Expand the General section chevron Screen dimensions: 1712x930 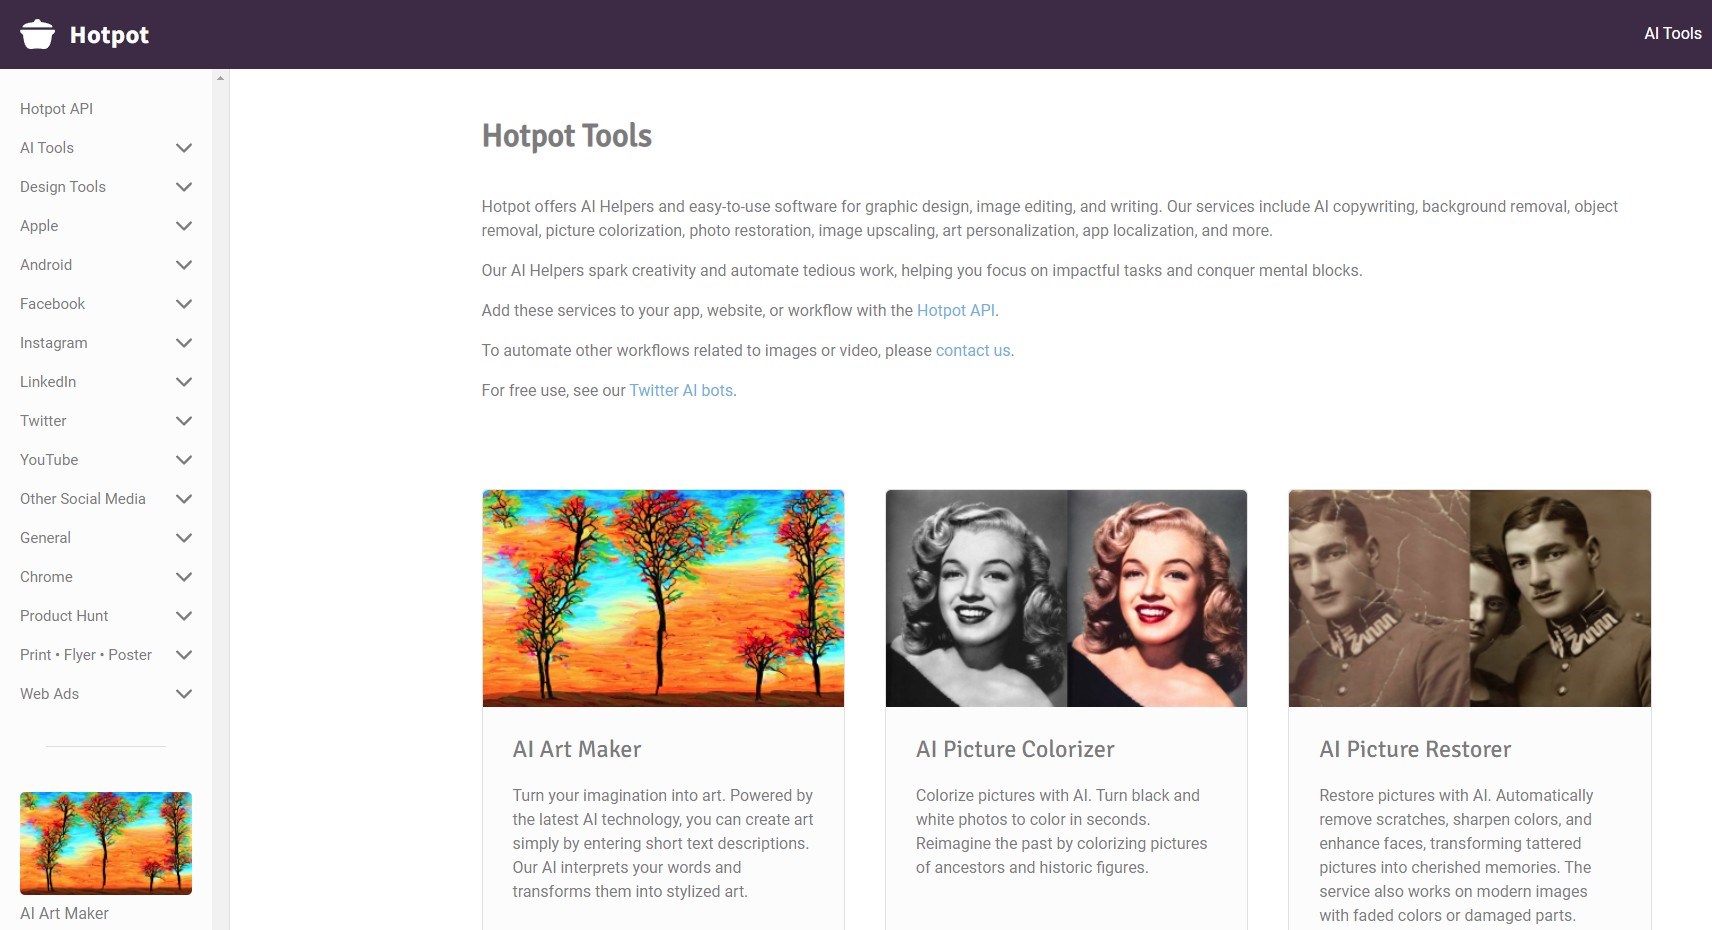(x=184, y=538)
